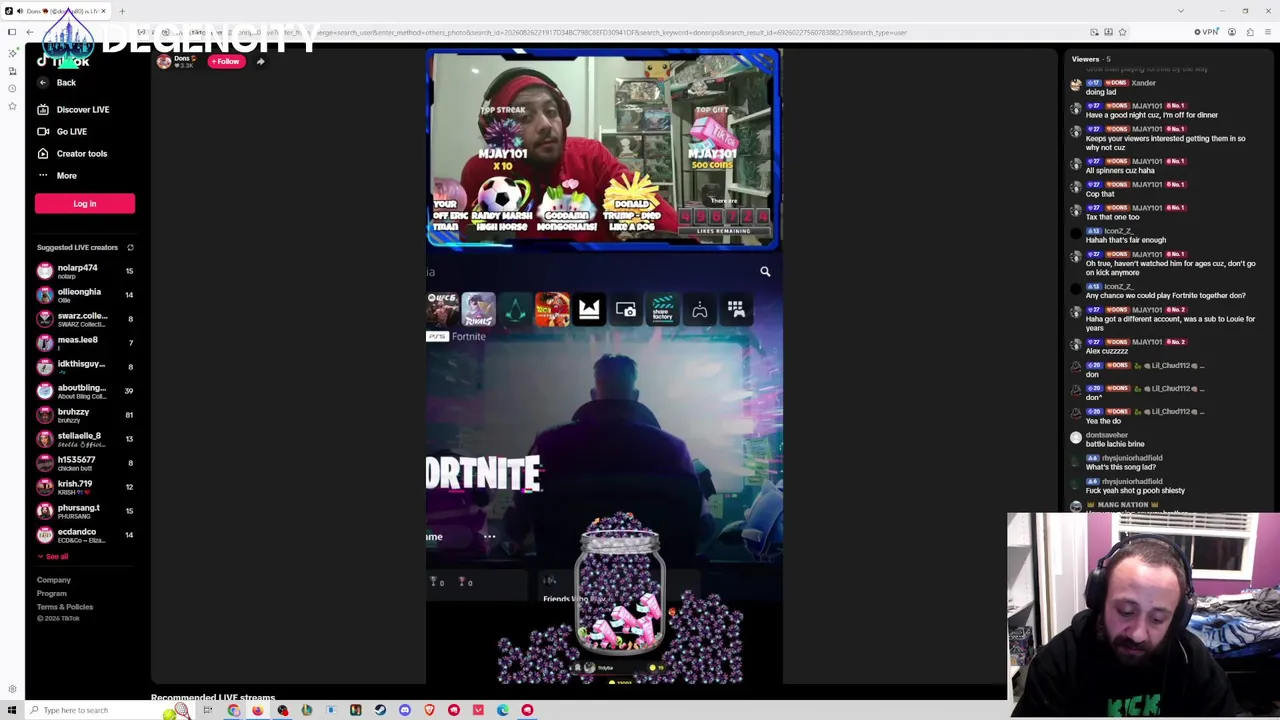
Task: Open the Viewers list header
Action: pos(1090,59)
